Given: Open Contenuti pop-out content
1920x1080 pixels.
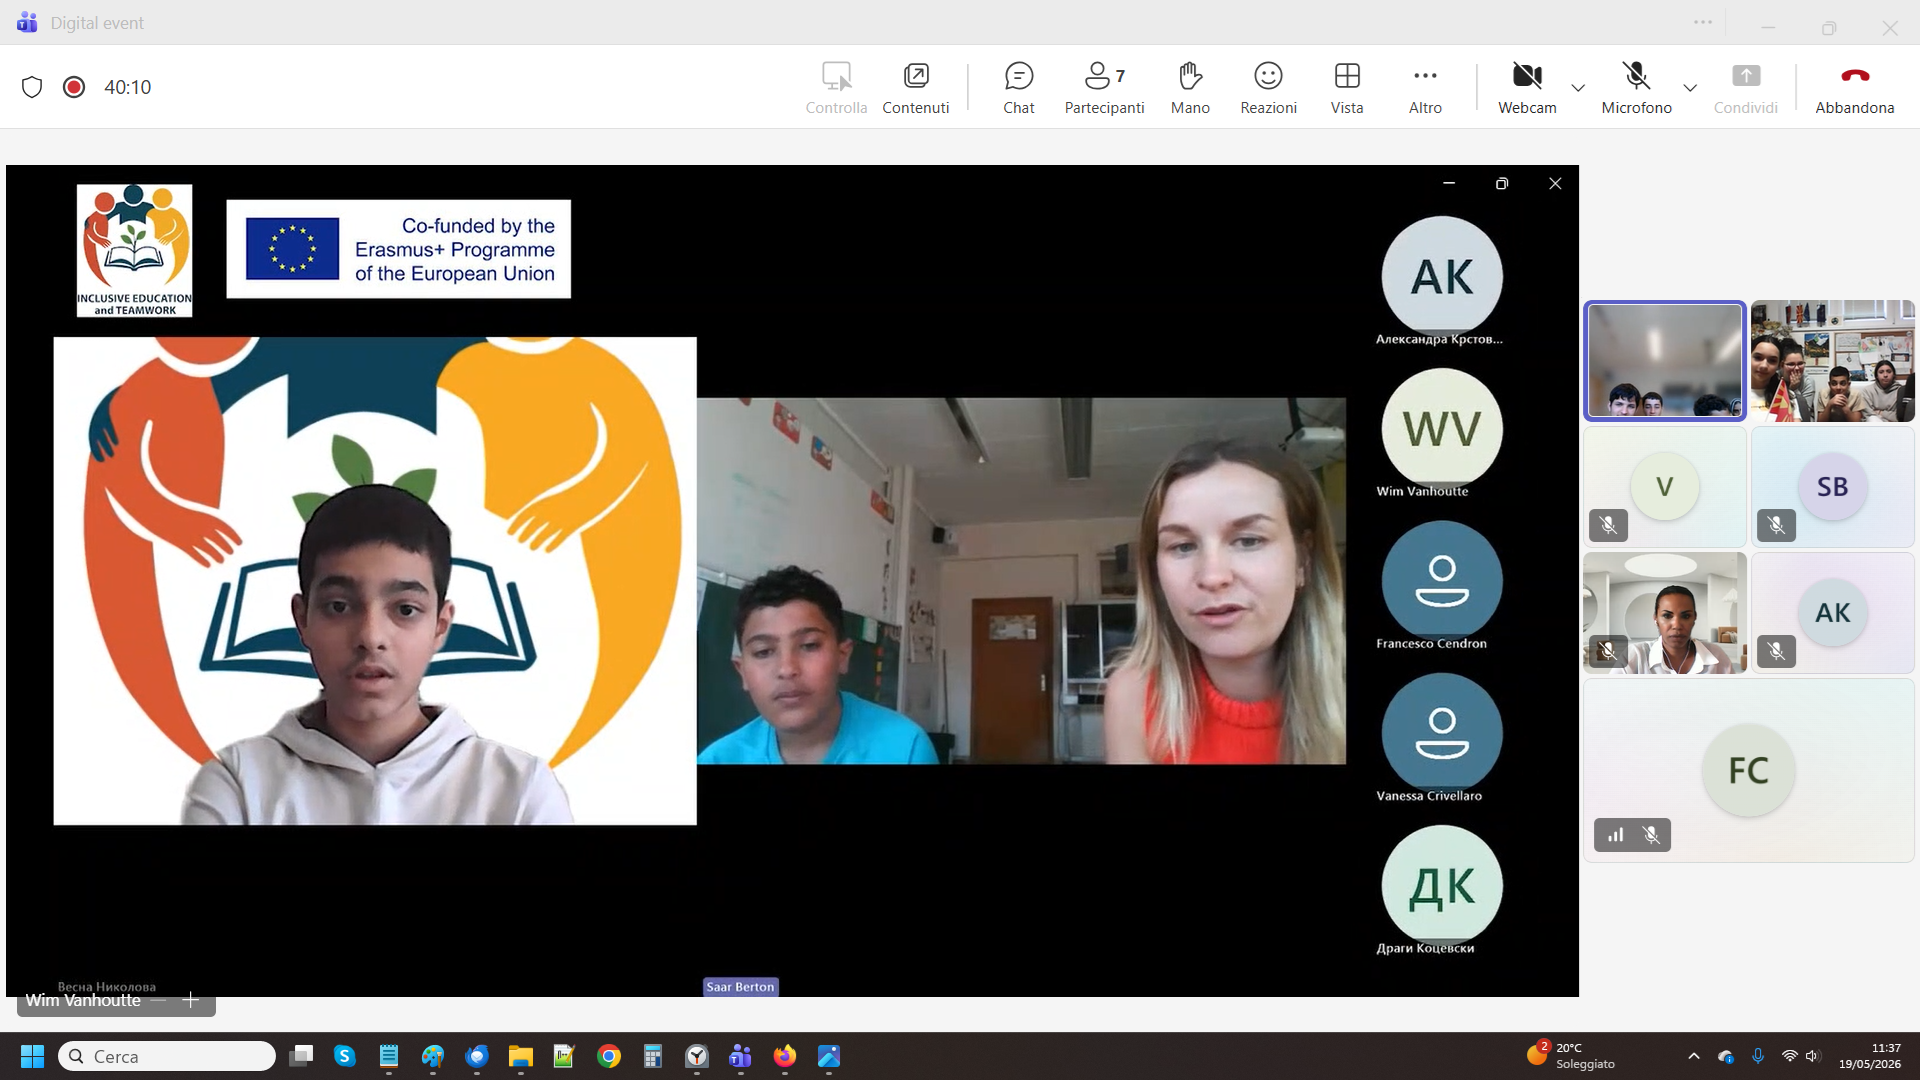Looking at the screenshot, I should (915, 88).
